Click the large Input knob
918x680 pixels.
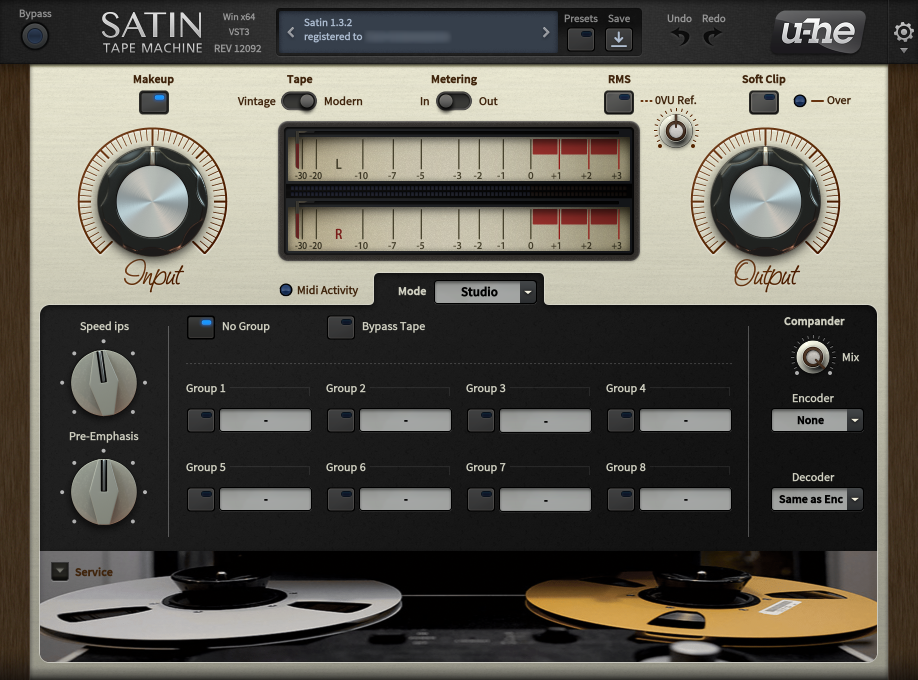152,200
